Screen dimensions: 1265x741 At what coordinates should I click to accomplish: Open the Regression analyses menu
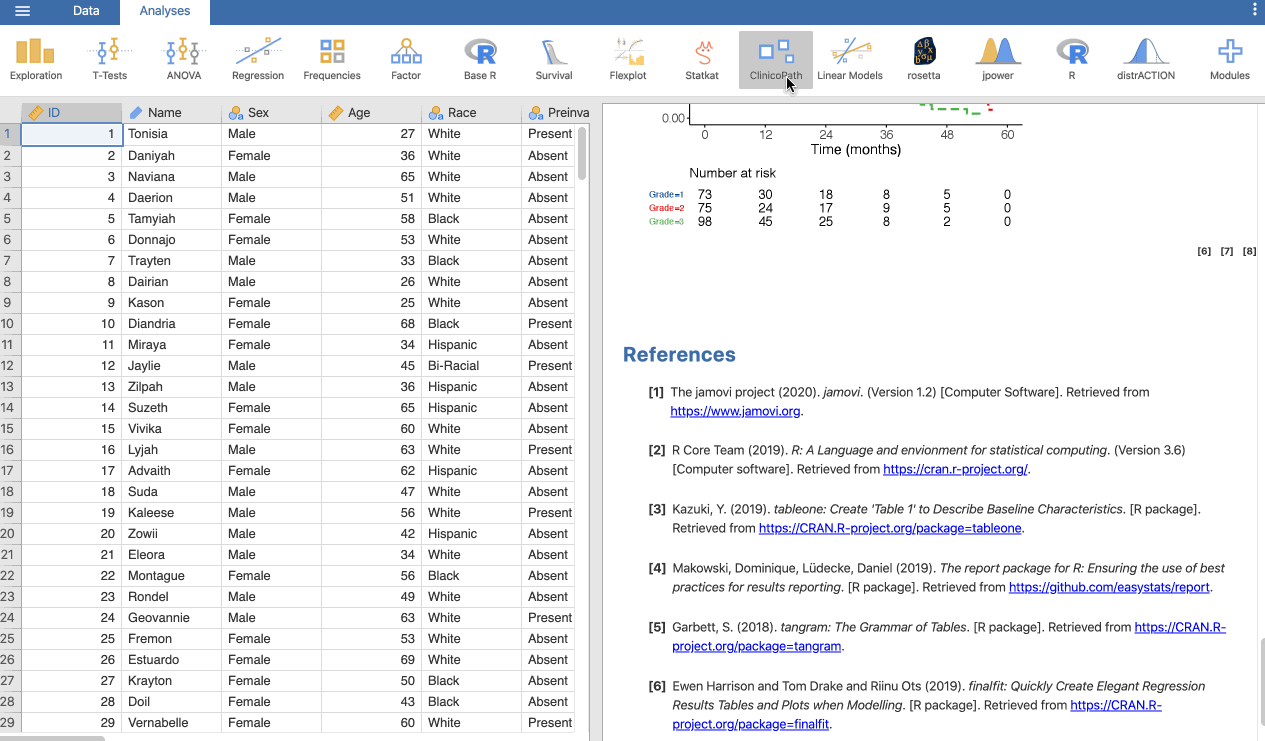(258, 60)
